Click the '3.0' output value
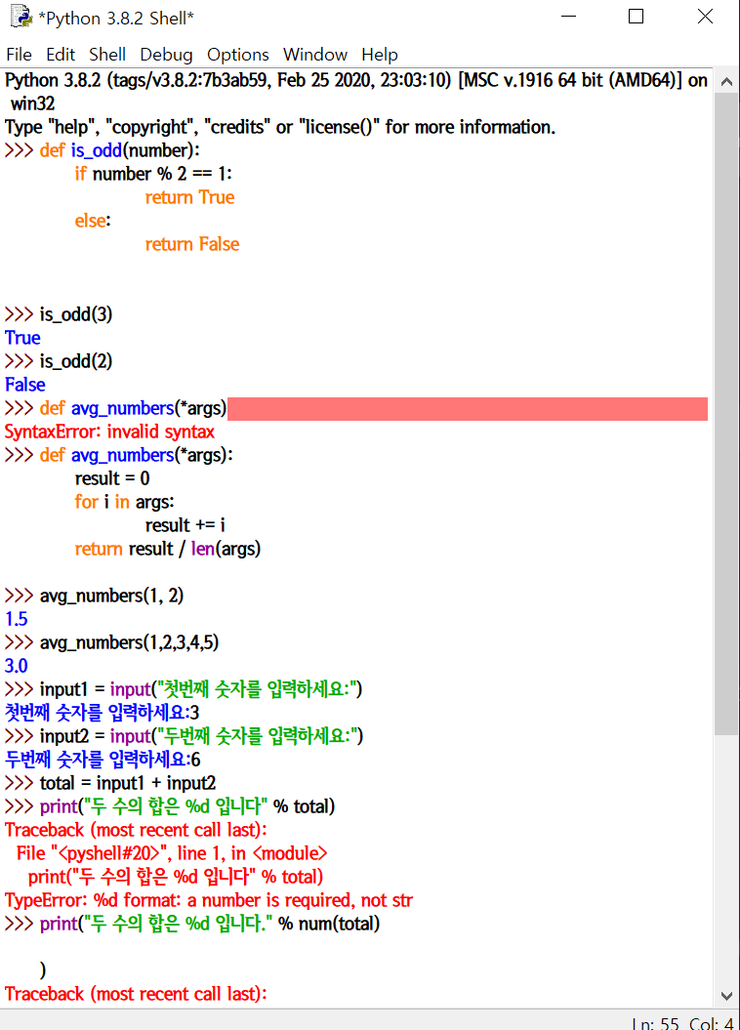 click(x=16, y=666)
